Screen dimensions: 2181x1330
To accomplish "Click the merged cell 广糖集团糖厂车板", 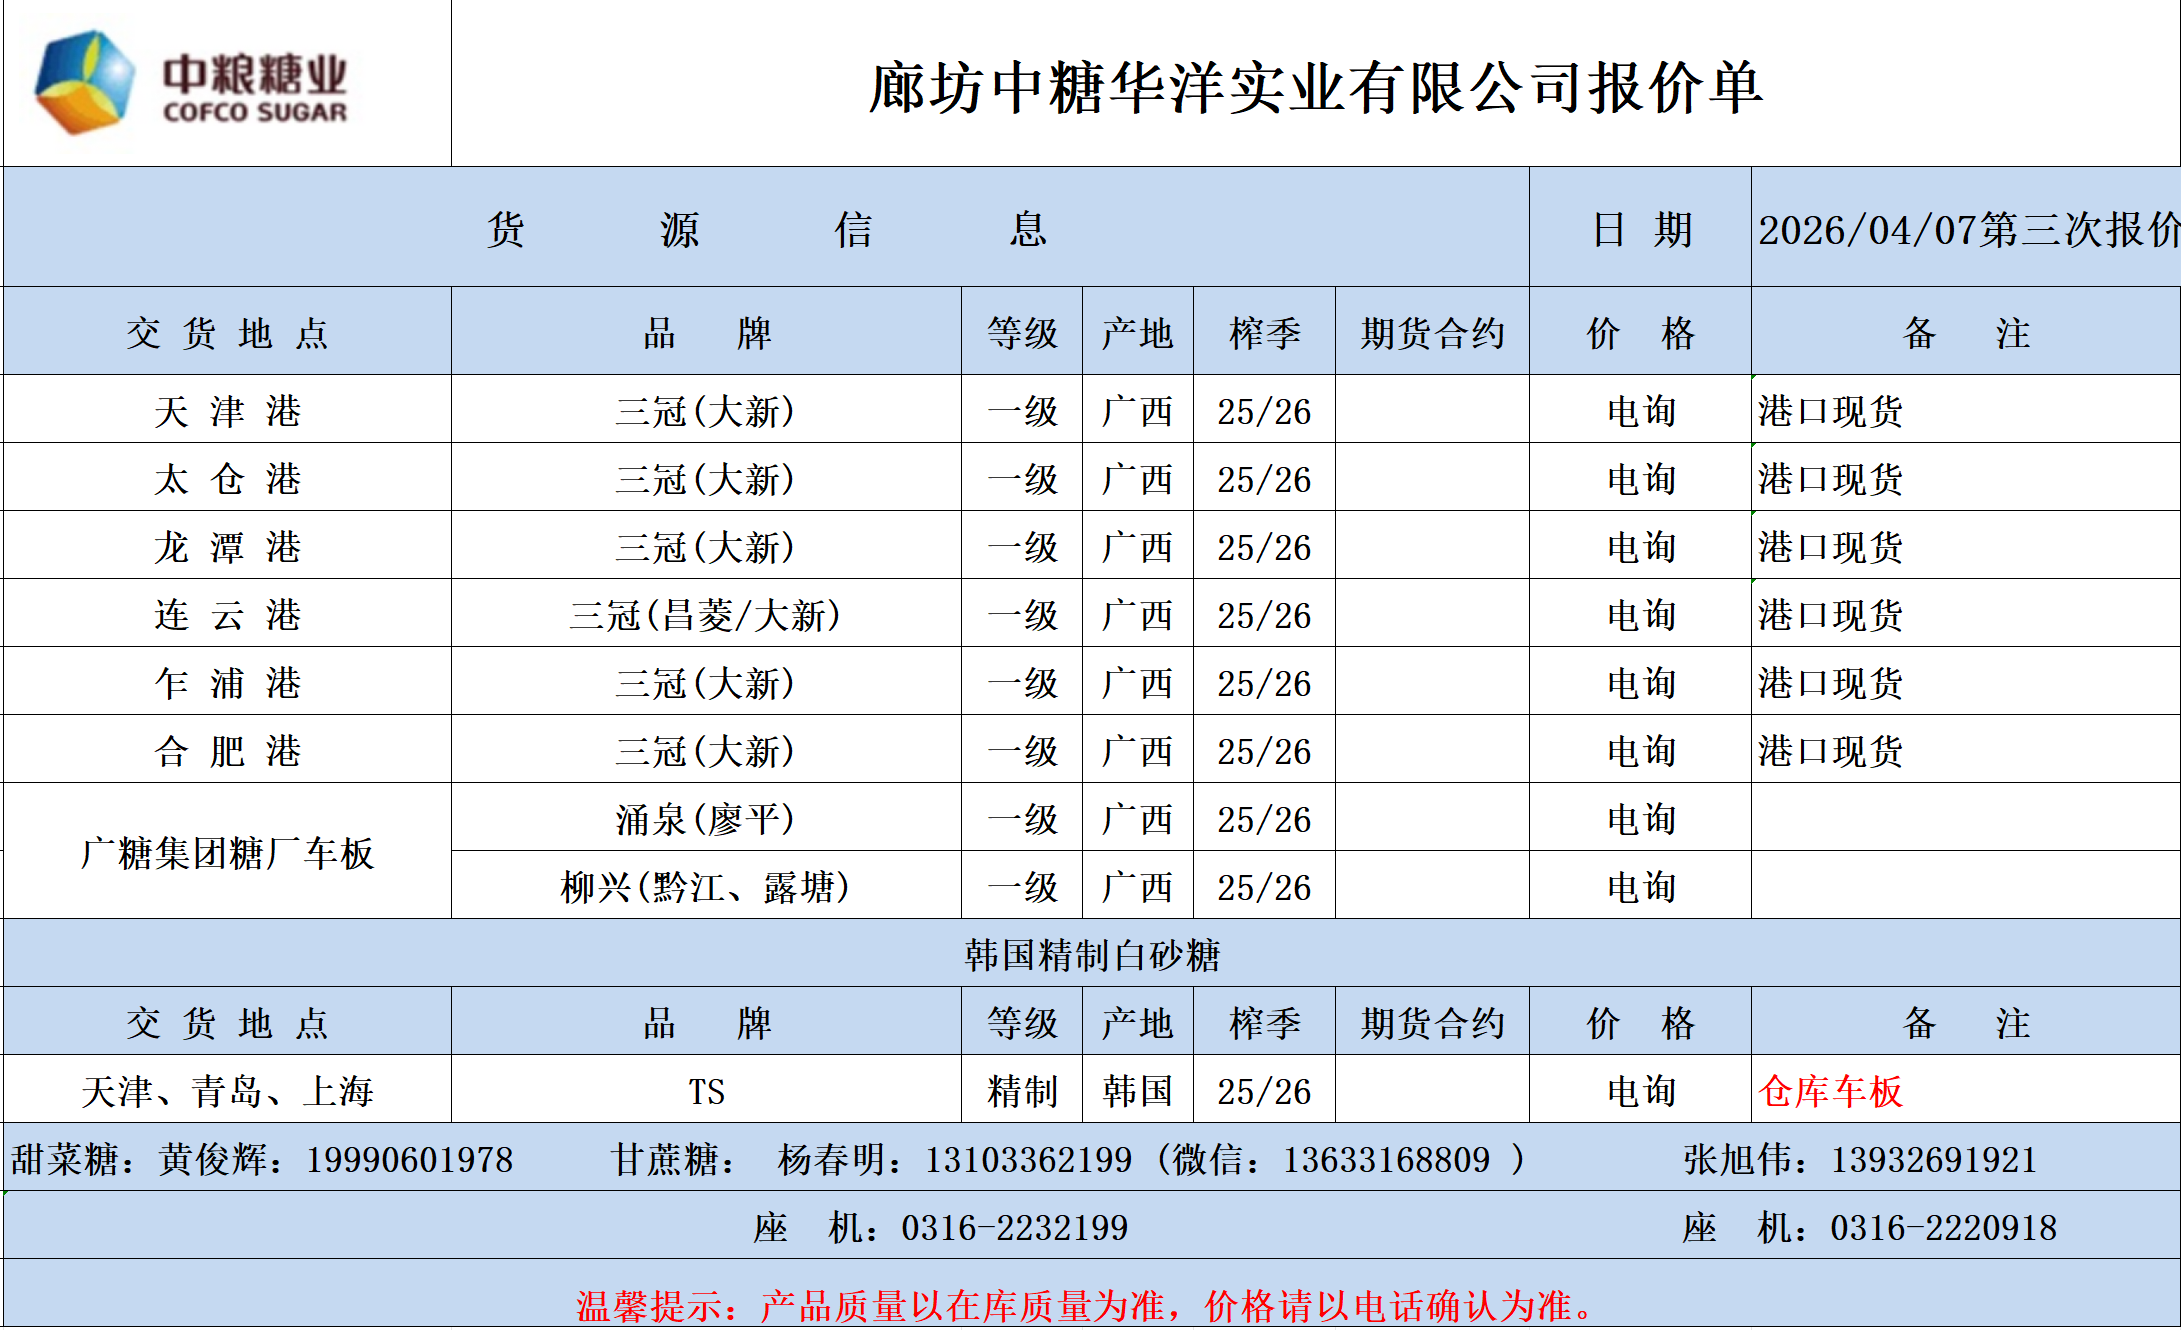I will (227, 853).
